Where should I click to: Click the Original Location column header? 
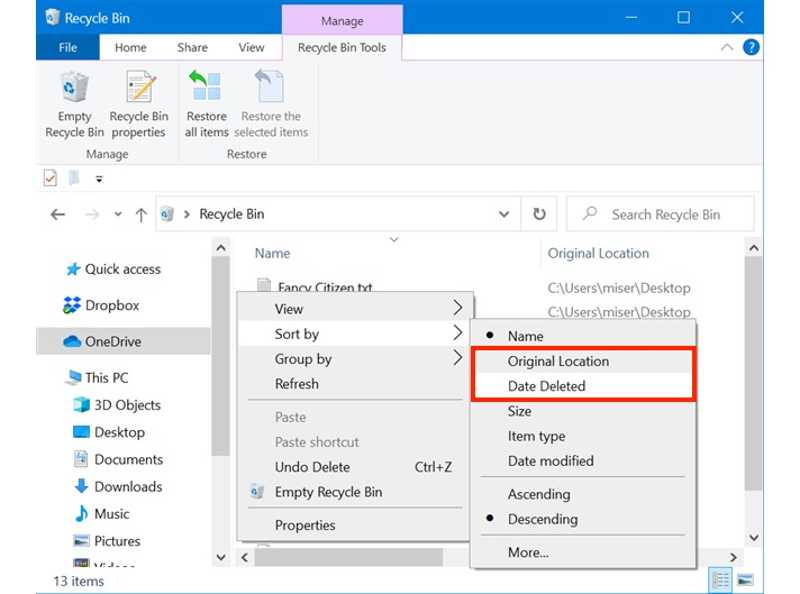click(x=598, y=253)
